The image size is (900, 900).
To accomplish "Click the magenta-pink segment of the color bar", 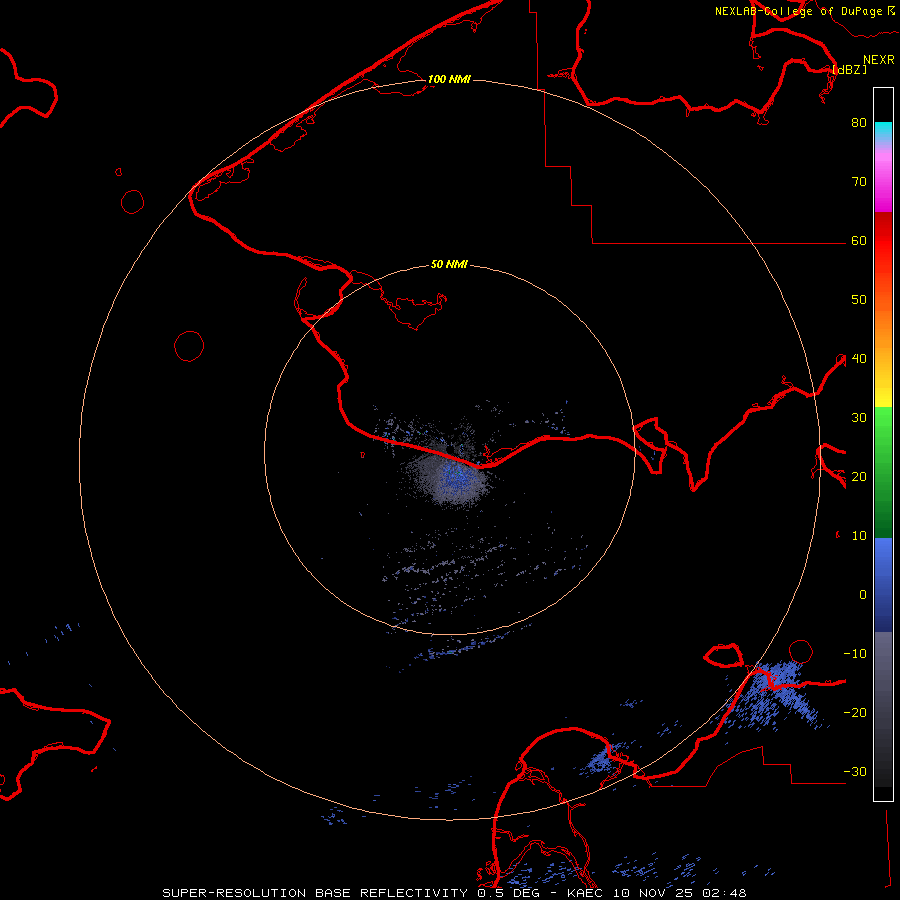I will 883,178.
